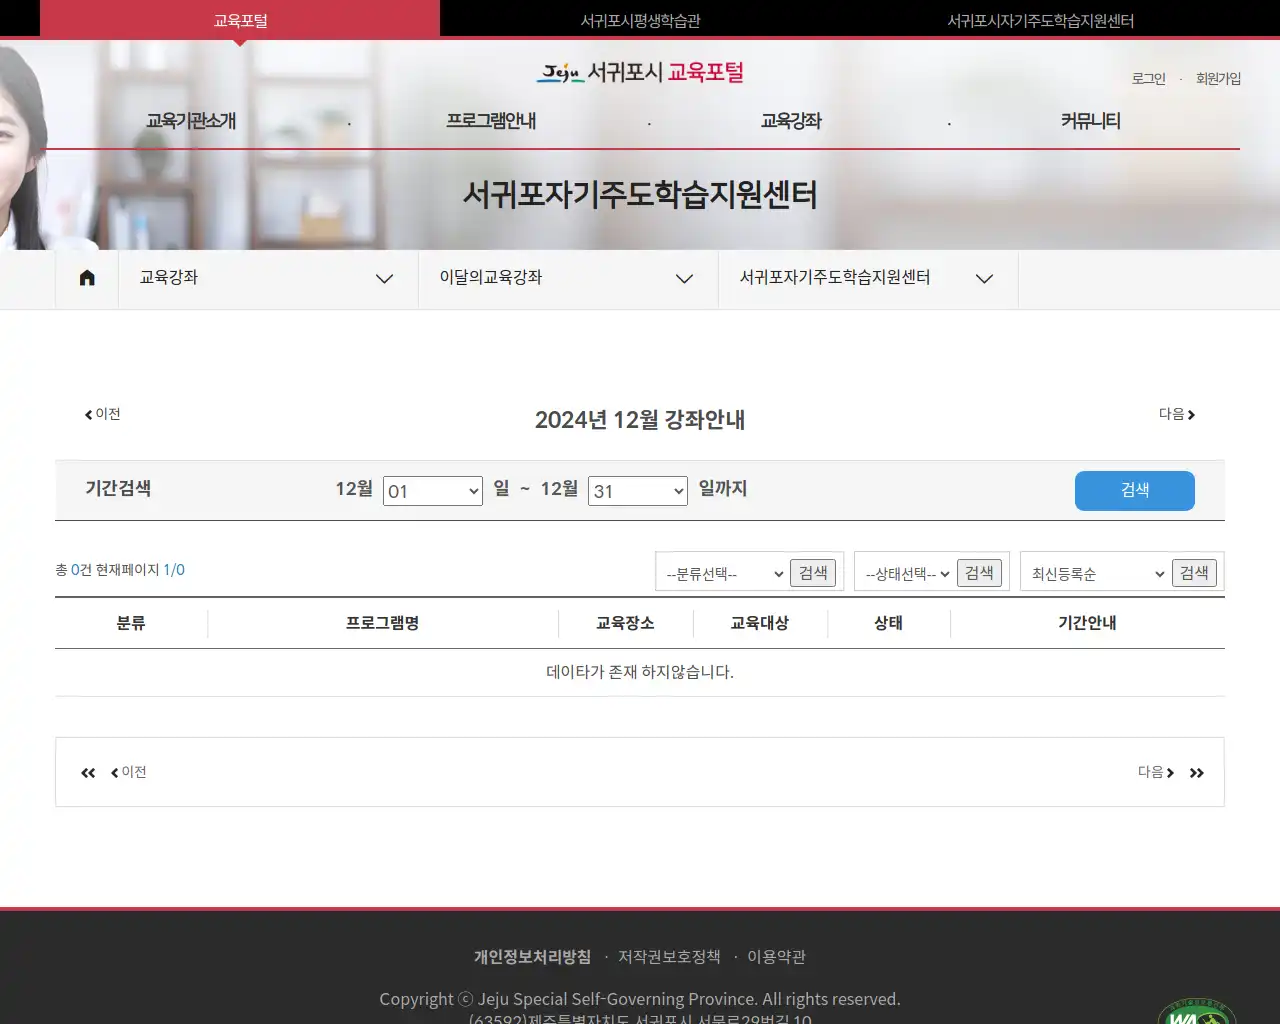Go to first page double-left arrow
Image resolution: width=1280 pixels, height=1024 pixels.
[88, 772]
